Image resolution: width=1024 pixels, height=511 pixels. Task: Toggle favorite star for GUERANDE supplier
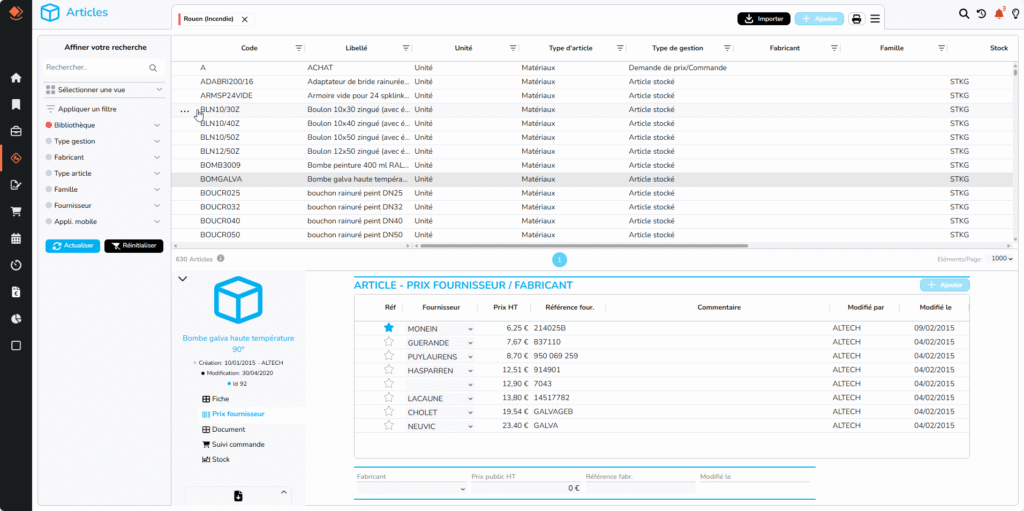pos(389,341)
